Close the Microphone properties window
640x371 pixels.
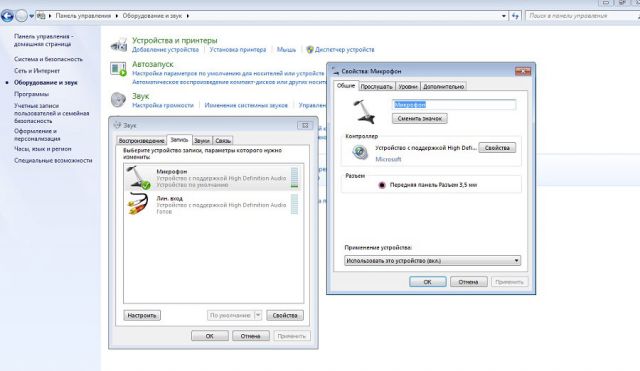pyautogui.click(x=523, y=71)
